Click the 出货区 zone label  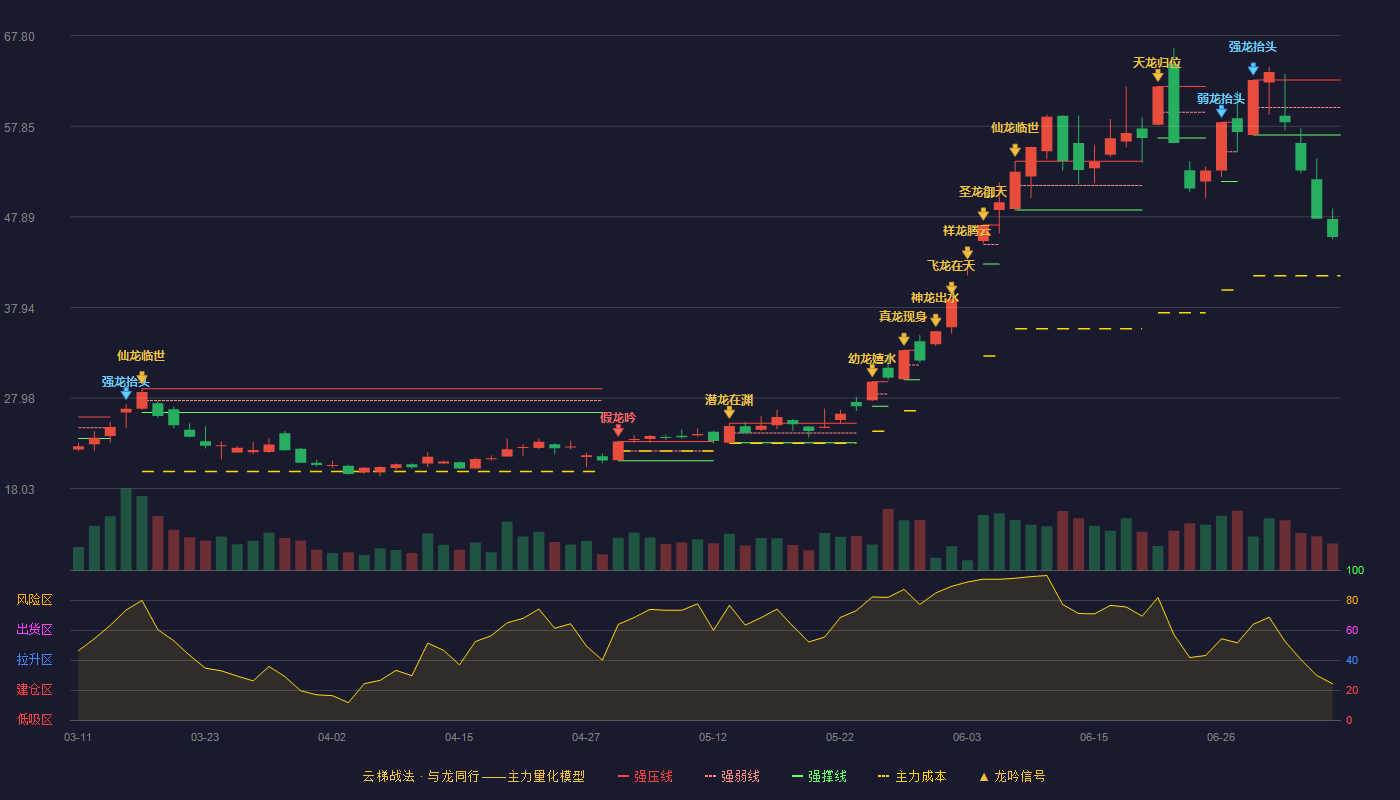(x=35, y=630)
